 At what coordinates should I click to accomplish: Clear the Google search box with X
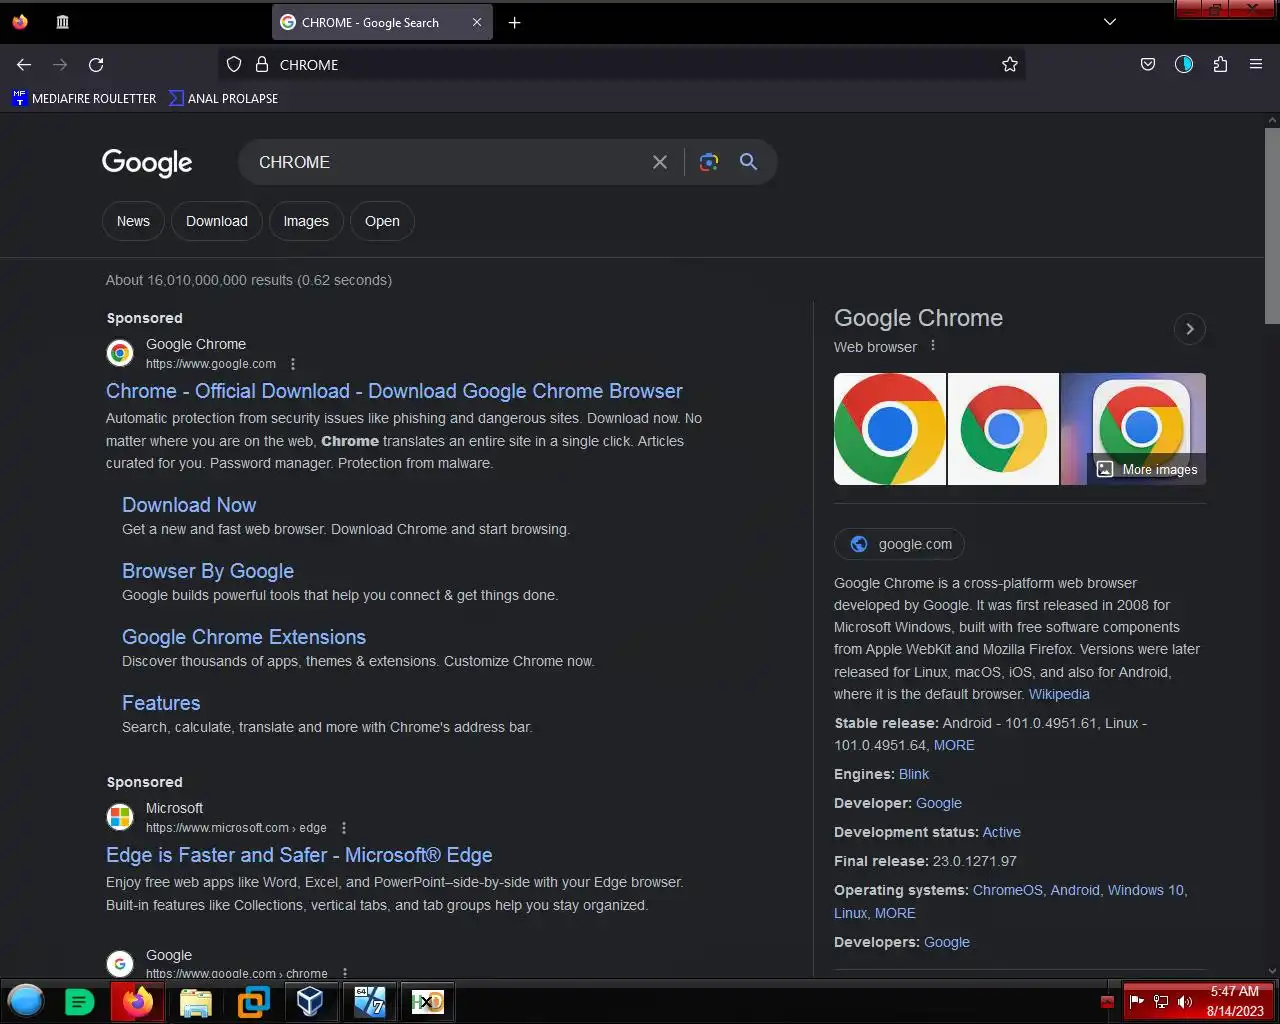tap(660, 162)
